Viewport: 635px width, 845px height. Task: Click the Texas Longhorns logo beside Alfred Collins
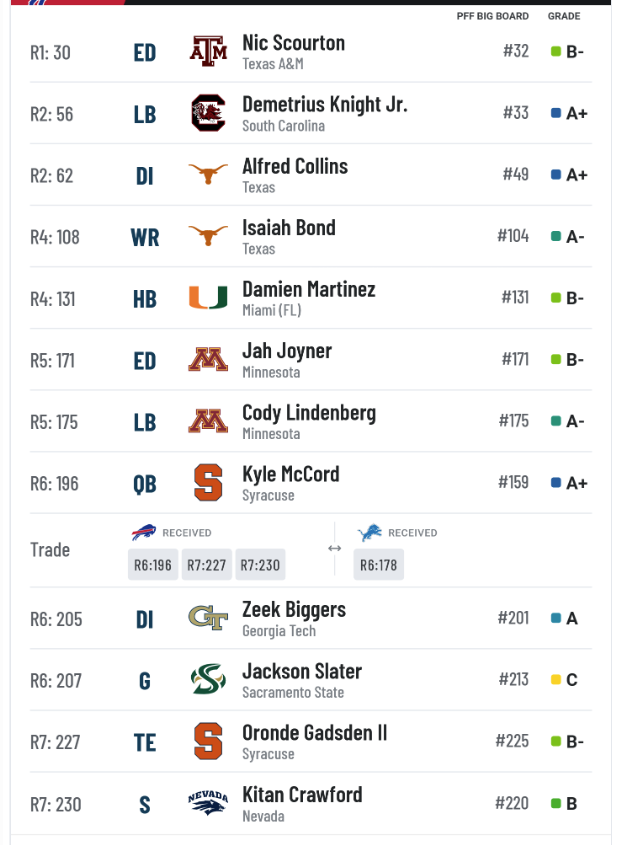click(208, 174)
